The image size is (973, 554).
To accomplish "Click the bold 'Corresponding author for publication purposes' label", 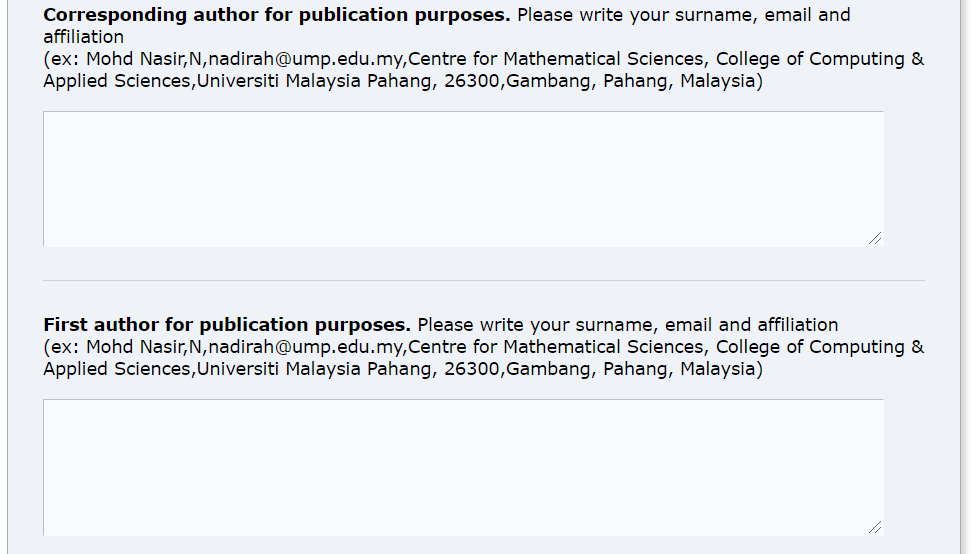I will coord(277,15).
